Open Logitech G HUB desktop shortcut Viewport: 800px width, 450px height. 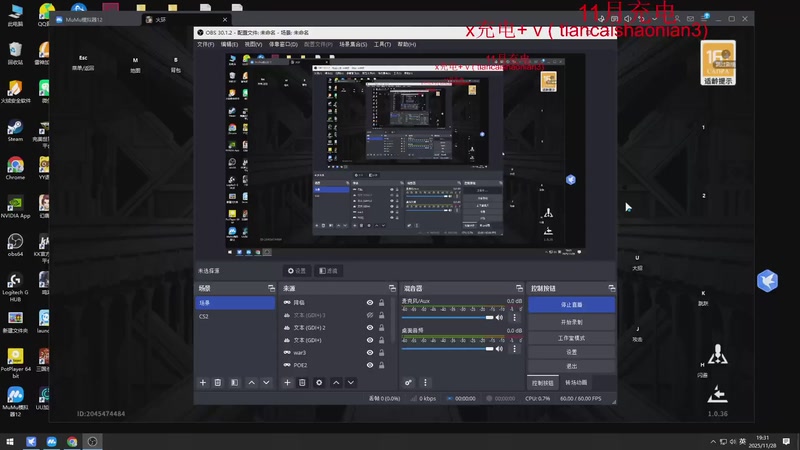15,287
